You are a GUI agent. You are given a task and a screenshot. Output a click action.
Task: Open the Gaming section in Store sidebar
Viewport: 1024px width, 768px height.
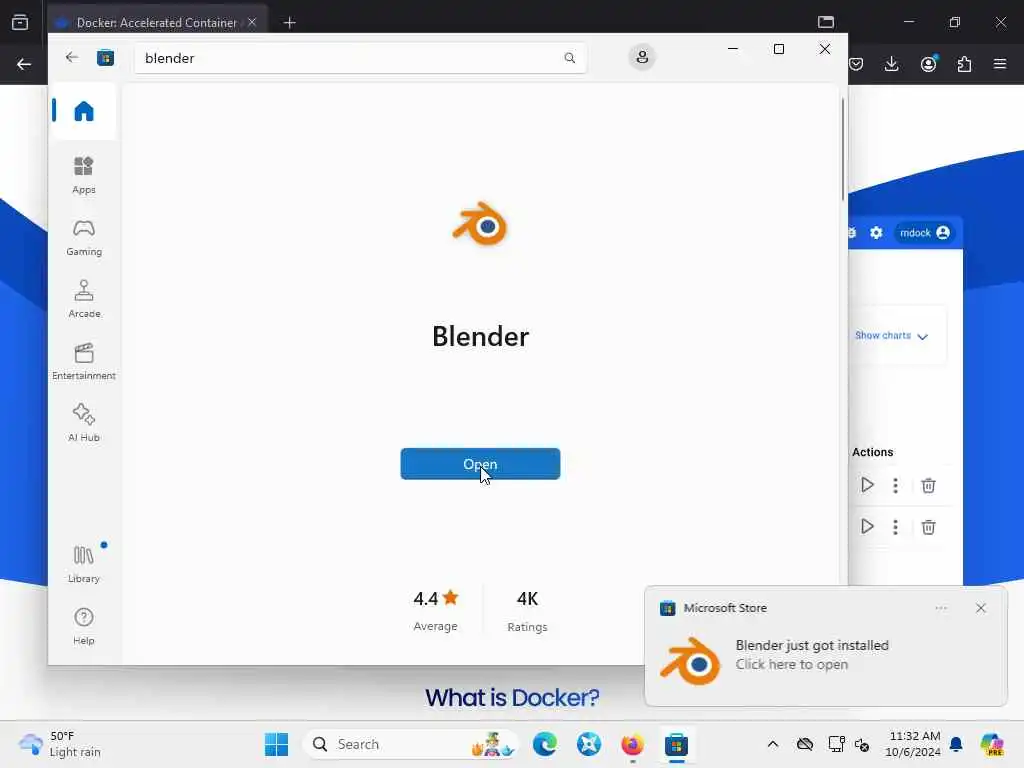[84, 237]
